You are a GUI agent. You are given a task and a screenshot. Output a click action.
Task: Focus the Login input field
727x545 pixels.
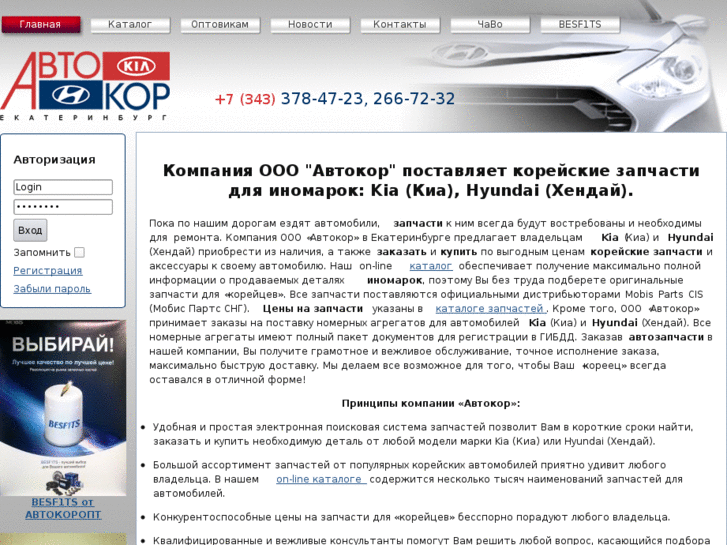pos(63,187)
